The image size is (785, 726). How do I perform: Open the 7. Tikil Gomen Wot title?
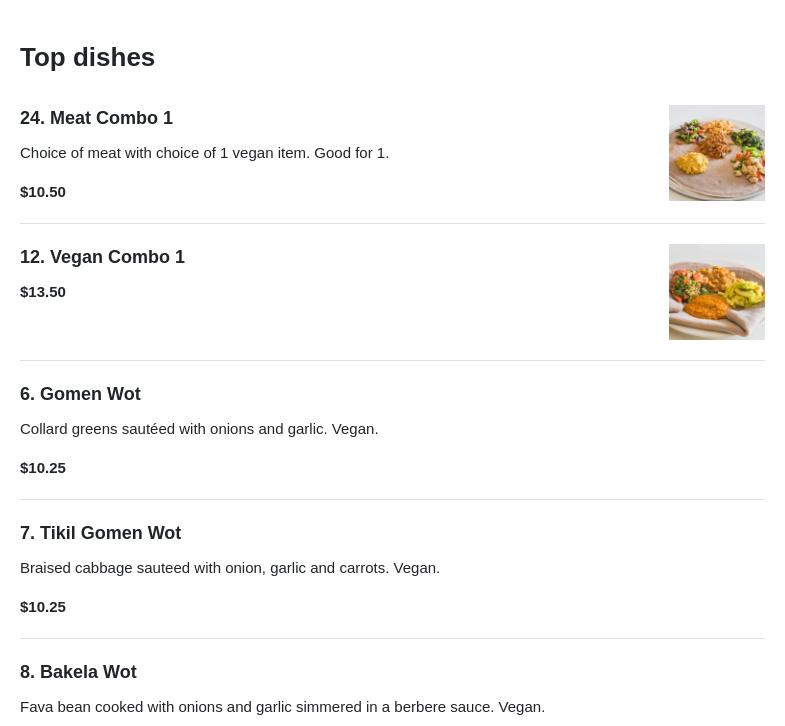coord(100,533)
